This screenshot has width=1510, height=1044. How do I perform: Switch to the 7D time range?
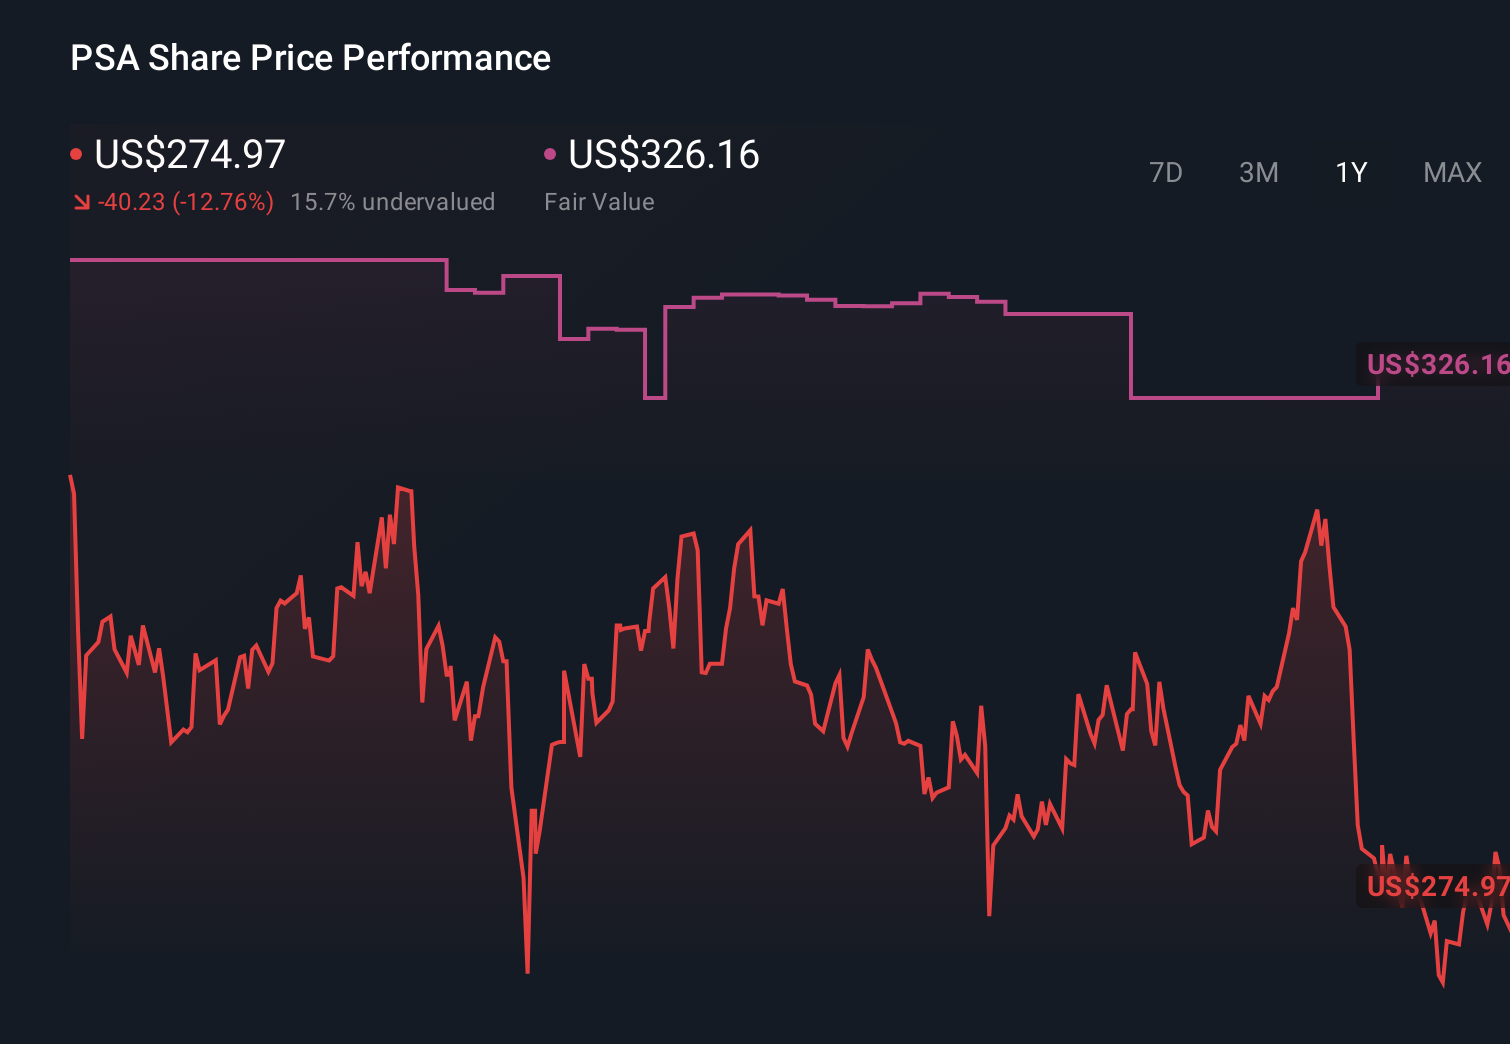coord(1167,172)
